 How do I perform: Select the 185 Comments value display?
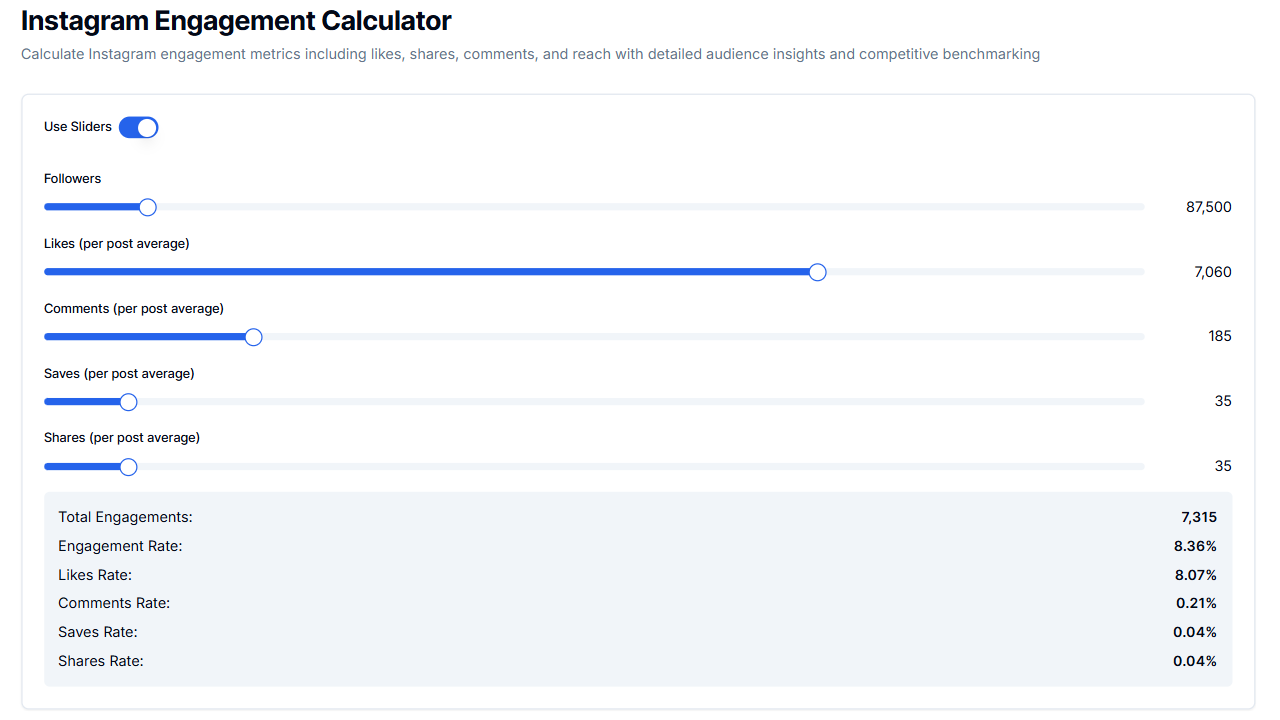1219,336
